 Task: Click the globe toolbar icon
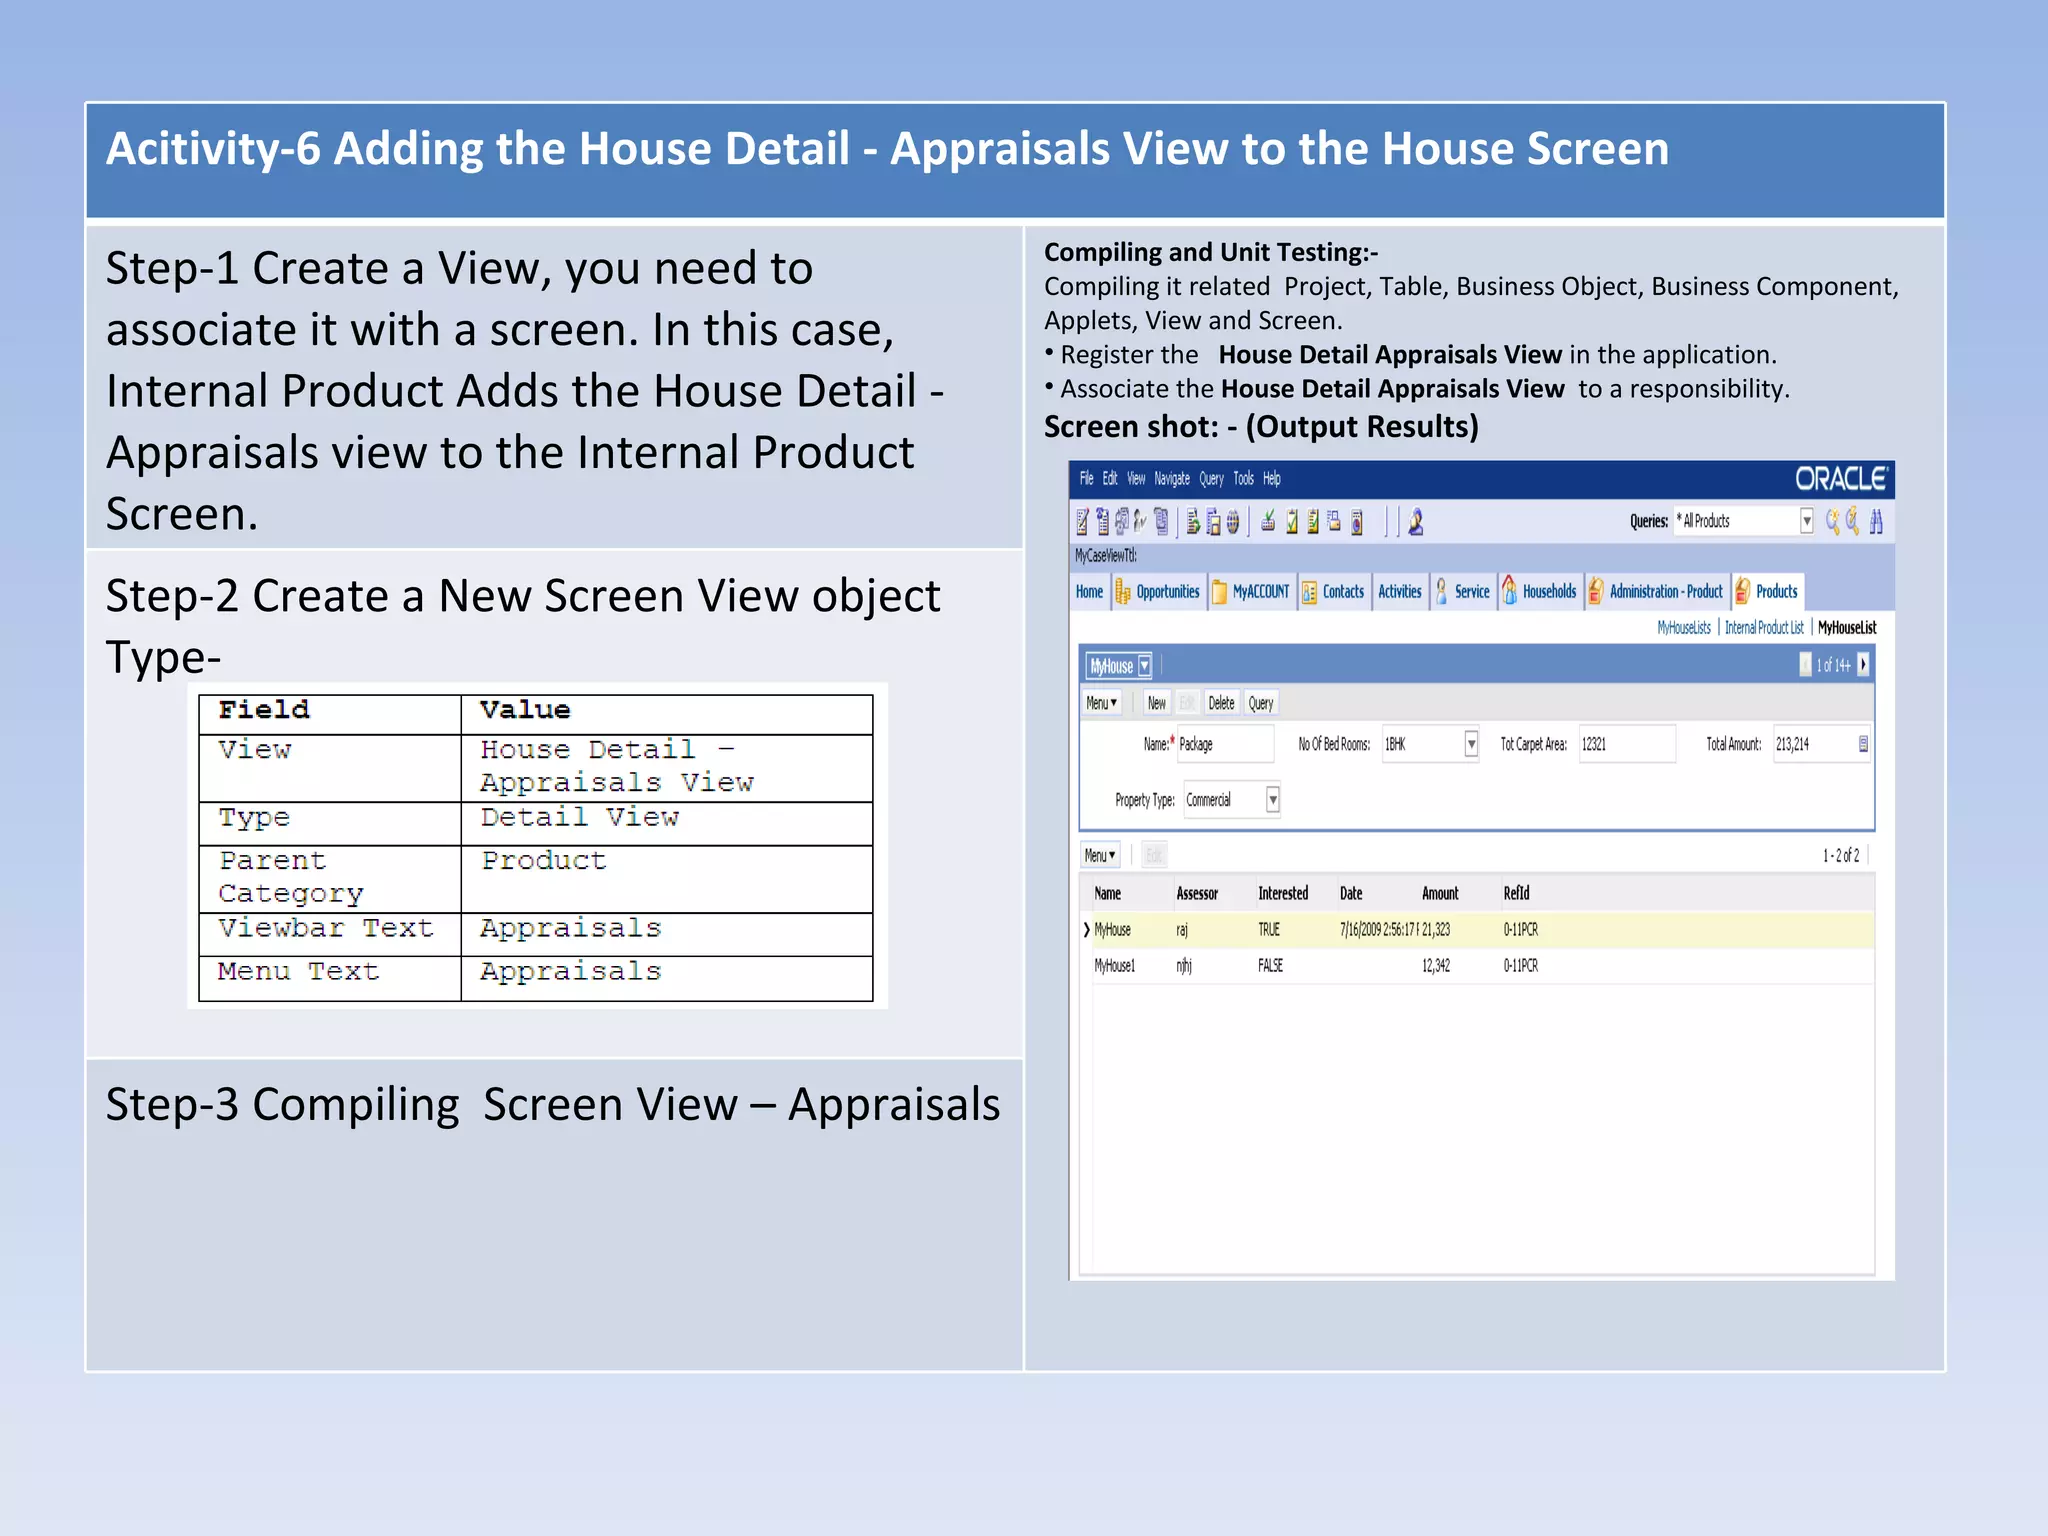tap(1233, 521)
